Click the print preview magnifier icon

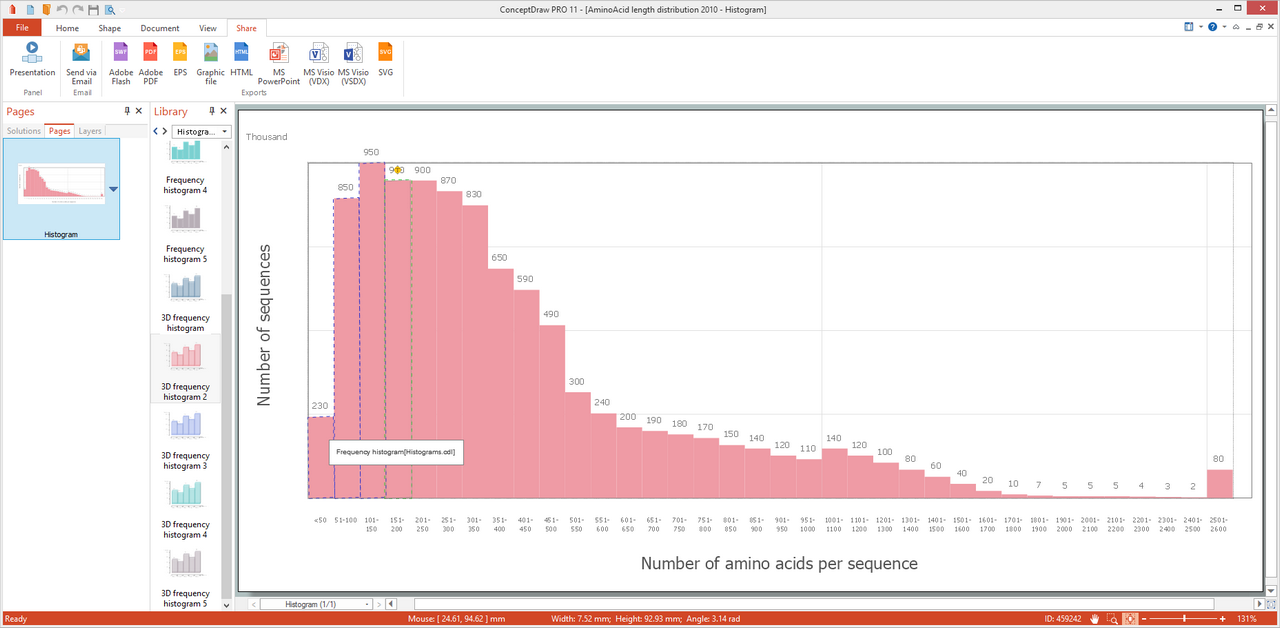(x=110, y=9)
